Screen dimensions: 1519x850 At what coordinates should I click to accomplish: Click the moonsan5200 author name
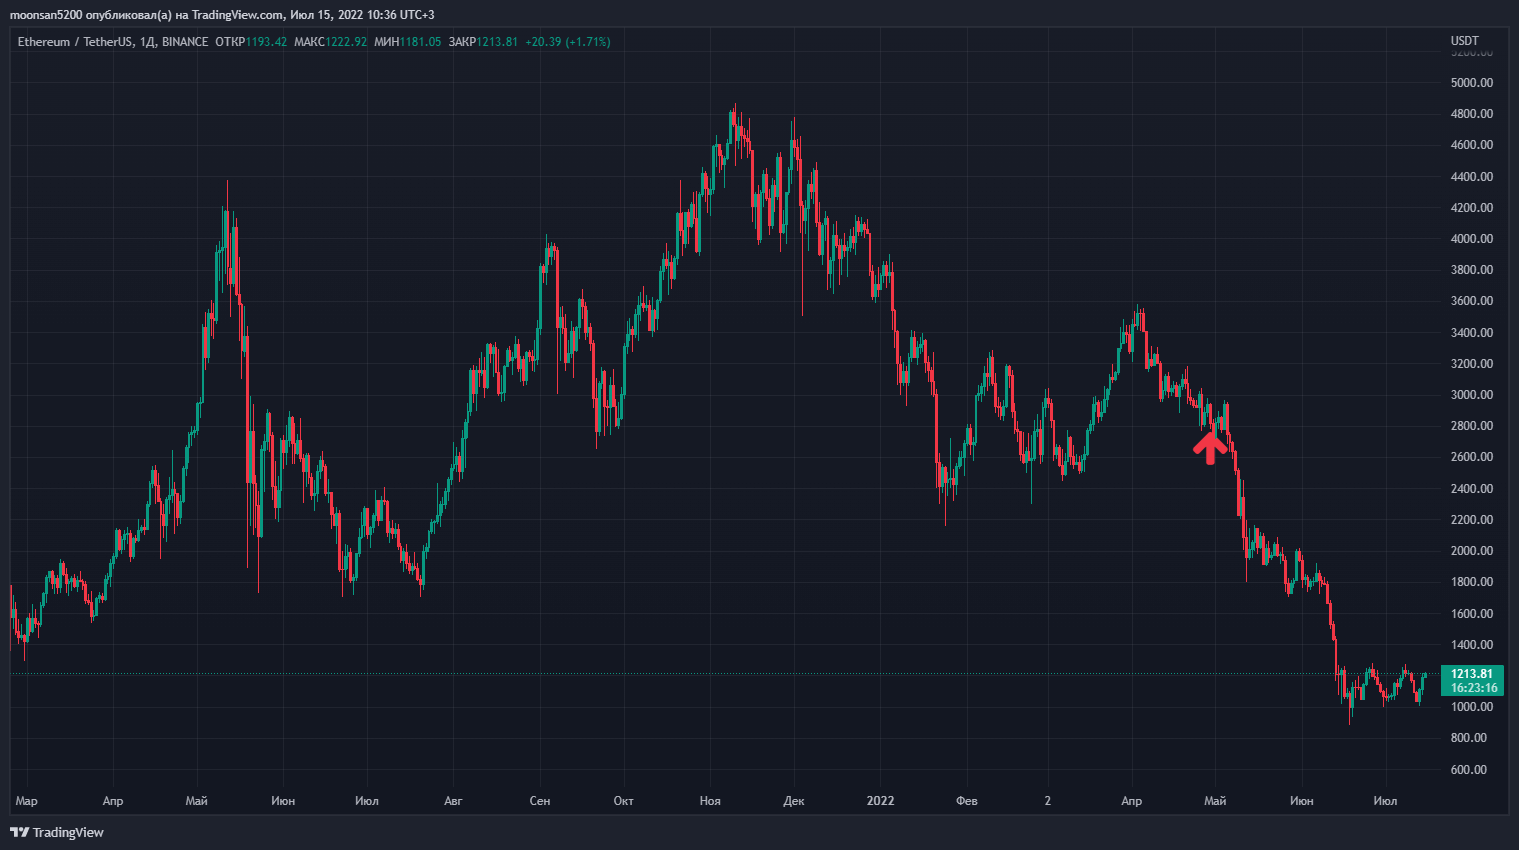coord(46,15)
